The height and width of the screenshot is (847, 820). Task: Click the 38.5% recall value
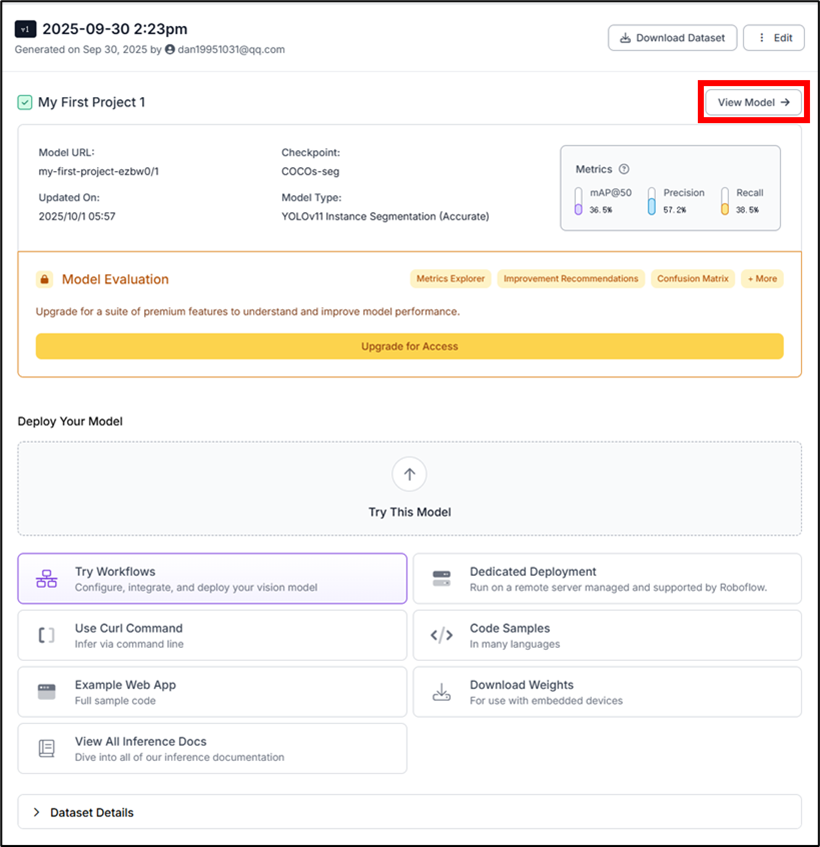coord(747,210)
